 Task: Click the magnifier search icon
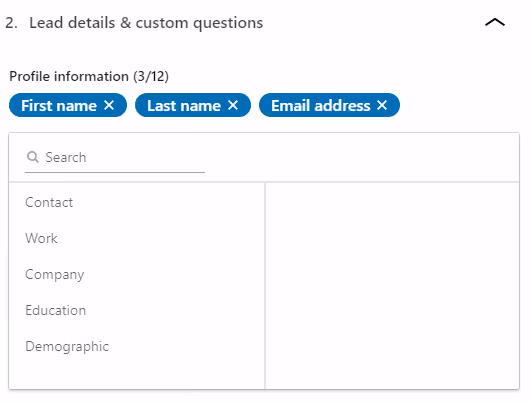click(x=33, y=157)
